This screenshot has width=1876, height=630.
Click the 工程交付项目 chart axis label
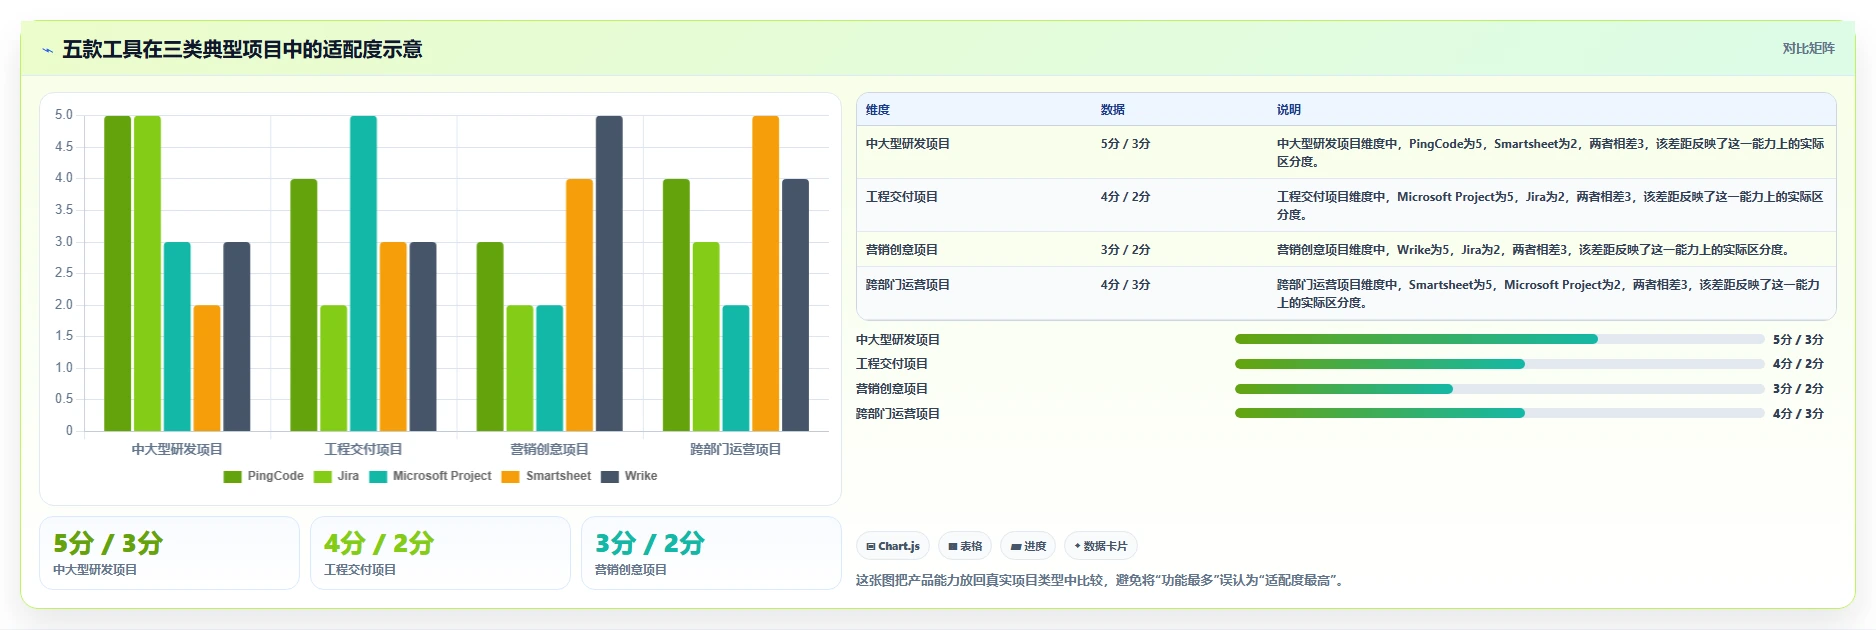363,450
